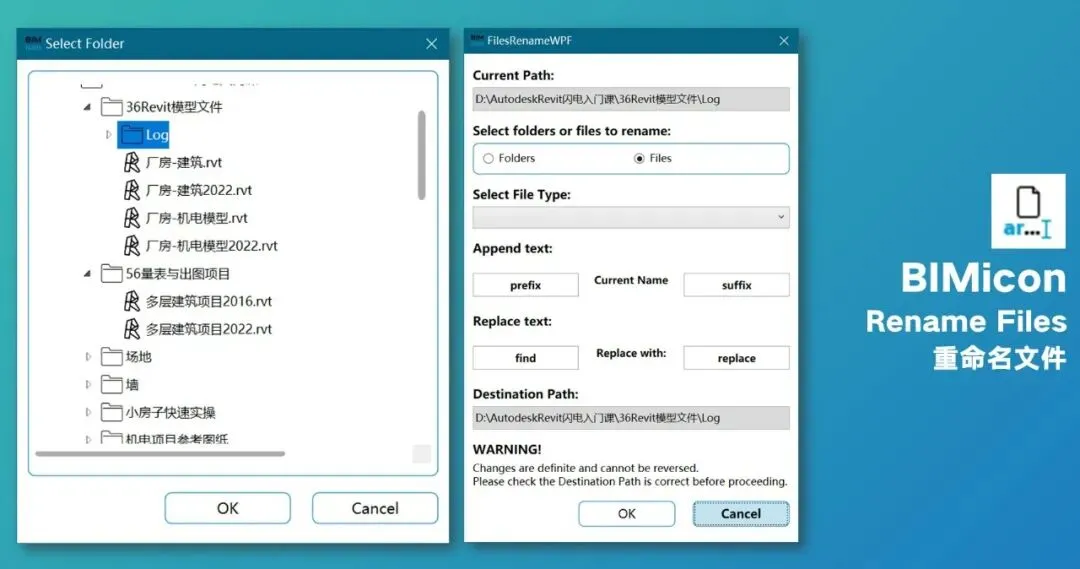
Task: Click the suffix text field
Action: click(x=736, y=285)
